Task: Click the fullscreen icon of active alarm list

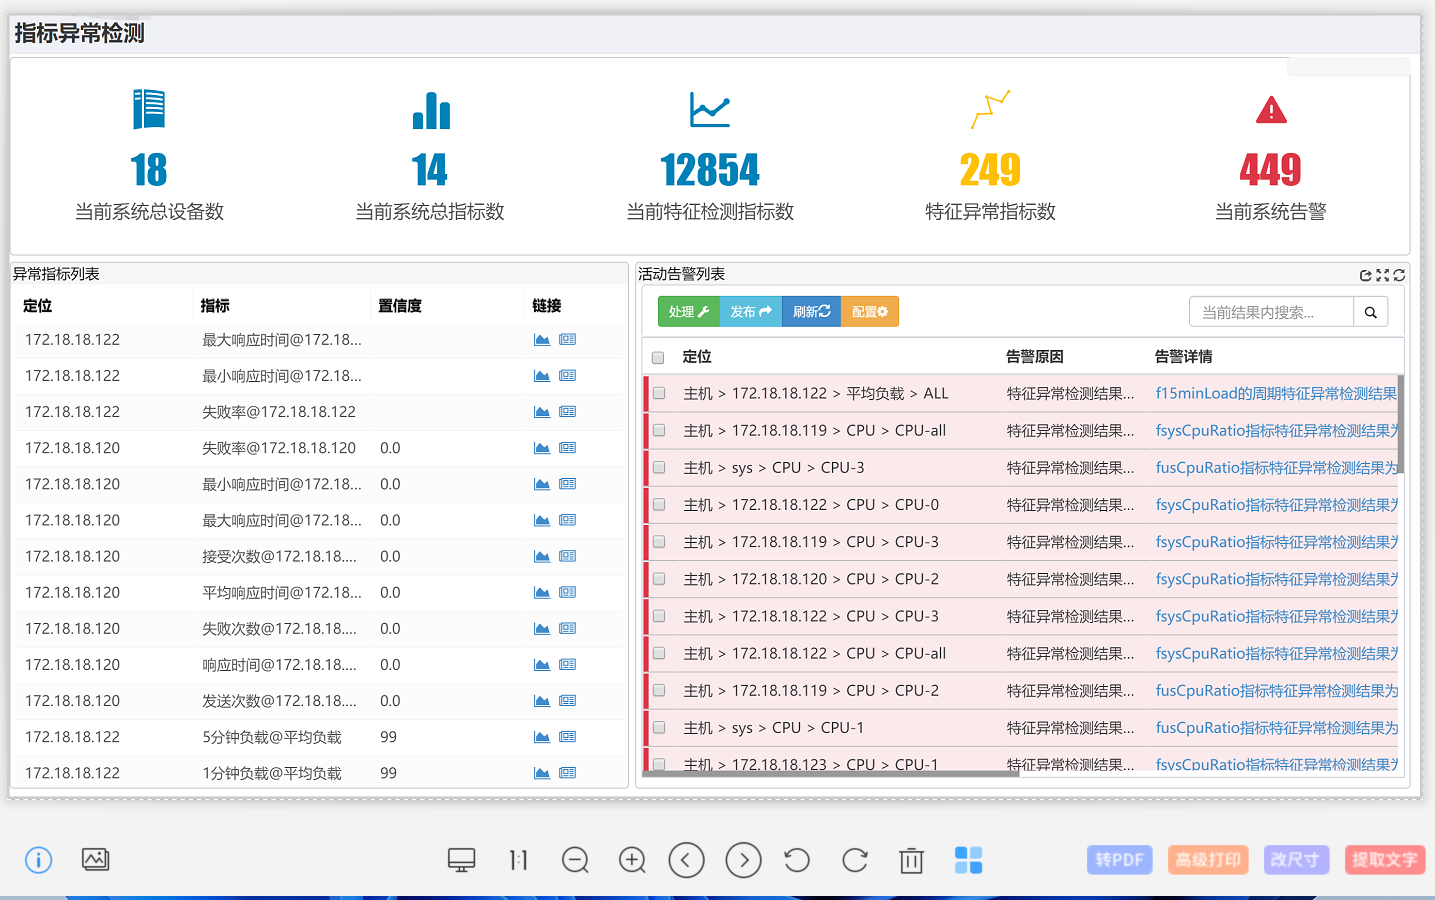Action: point(1382,275)
